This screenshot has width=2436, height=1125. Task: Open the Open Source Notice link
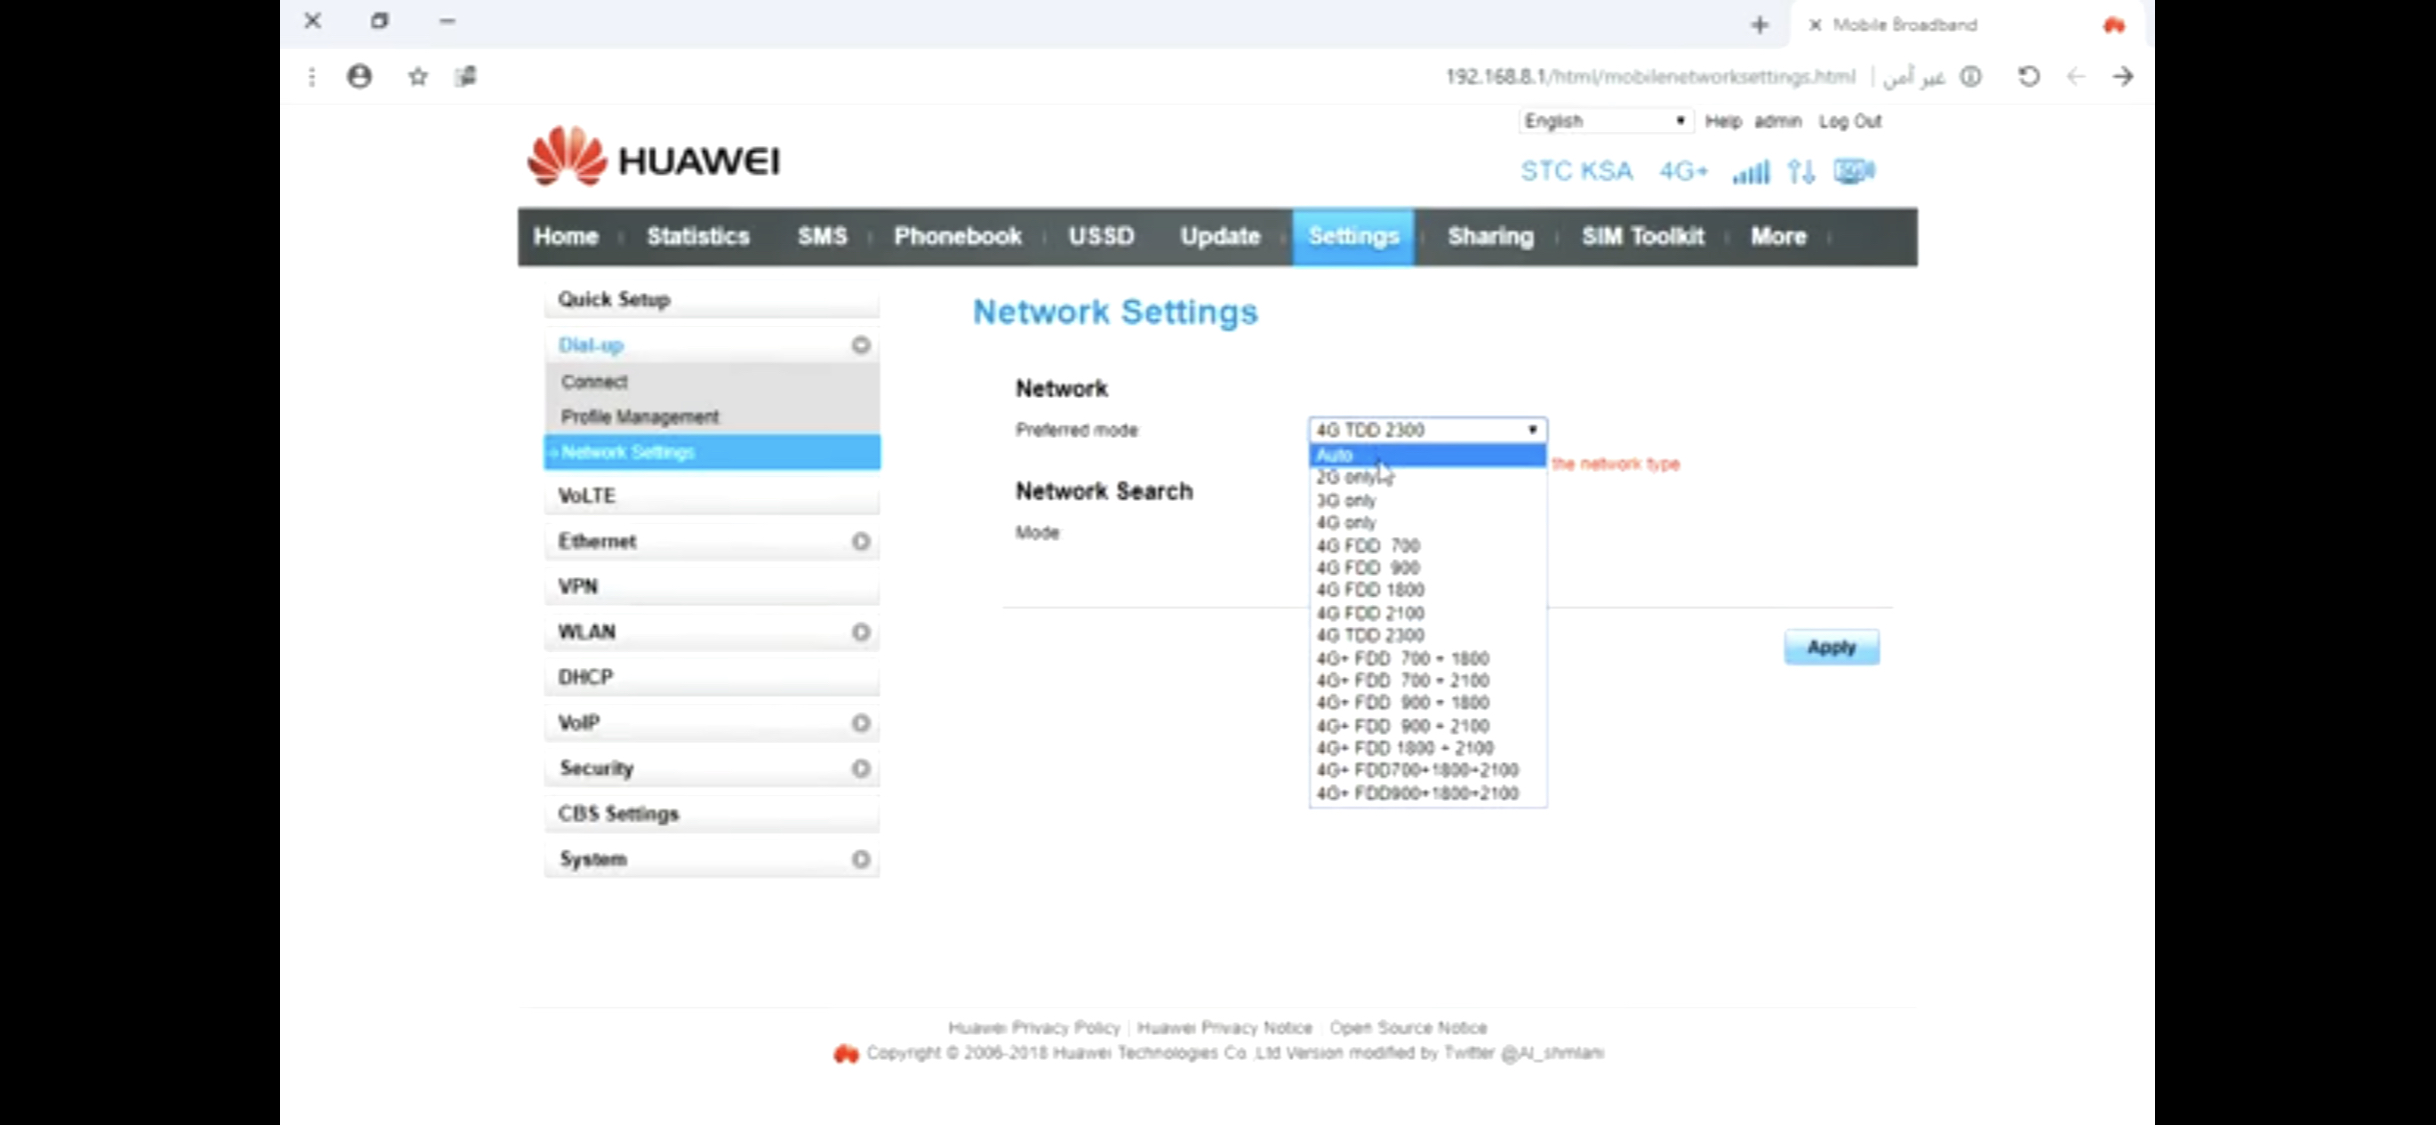pyautogui.click(x=1408, y=1027)
